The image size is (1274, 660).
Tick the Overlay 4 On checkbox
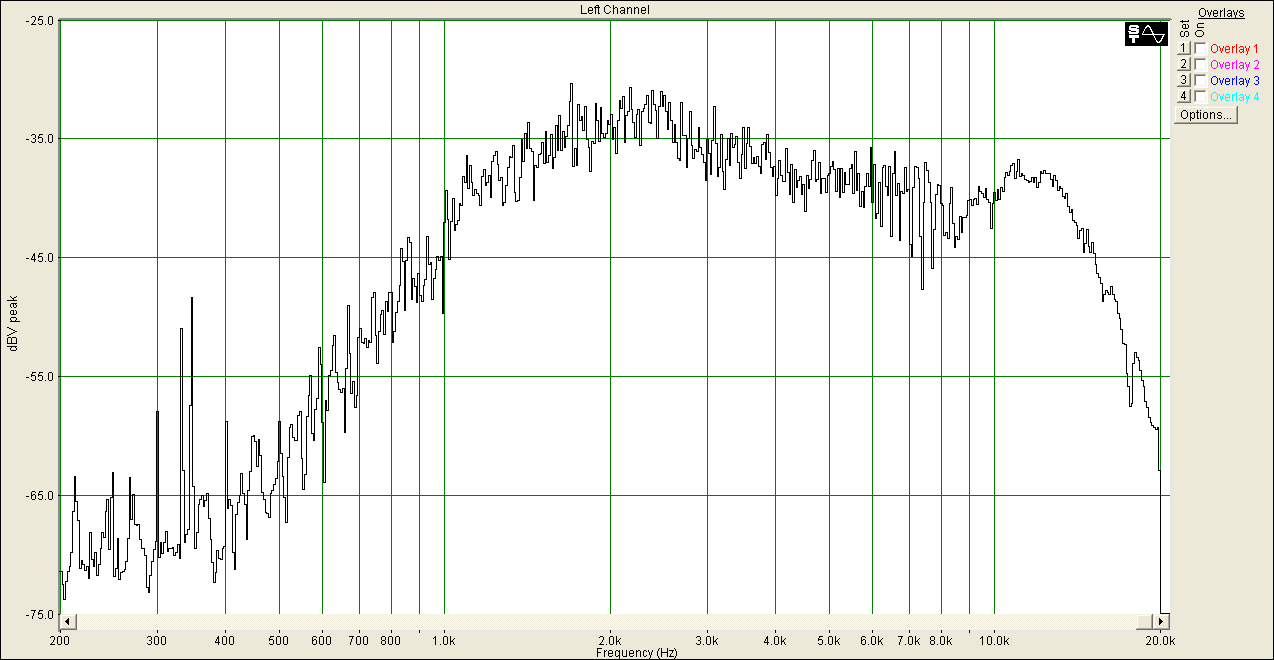(1200, 96)
